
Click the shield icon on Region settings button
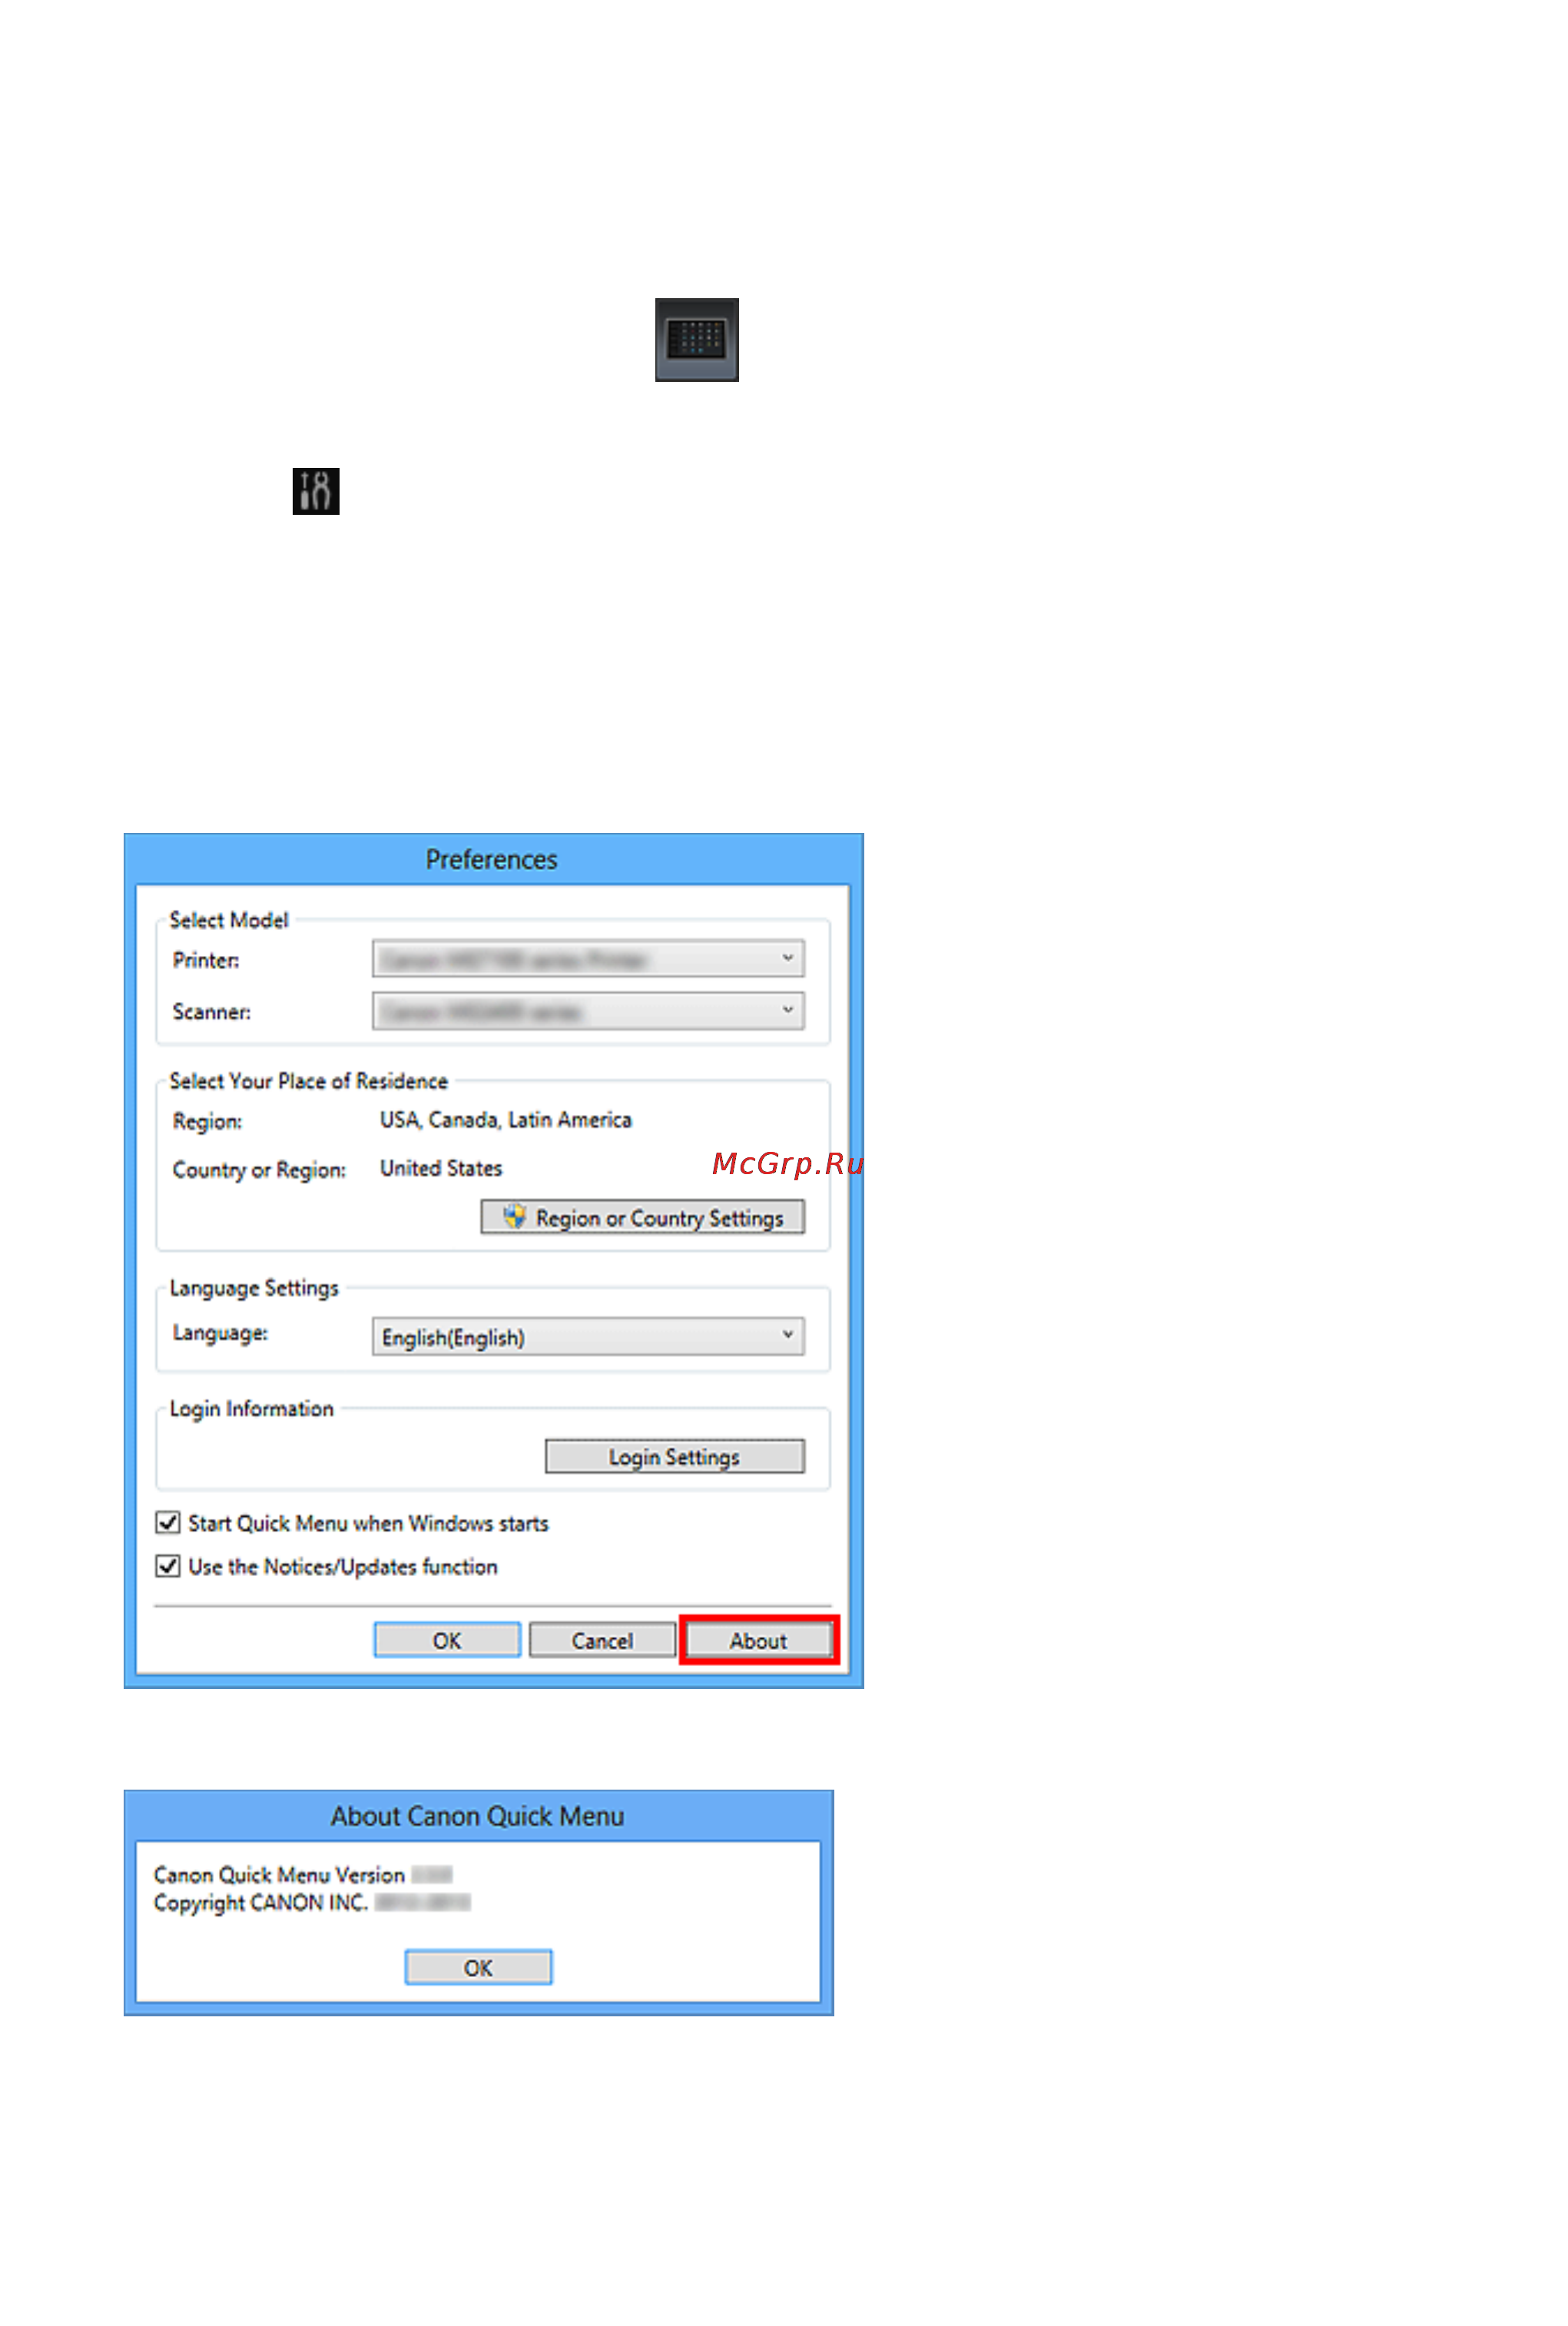click(x=514, y=1216)
